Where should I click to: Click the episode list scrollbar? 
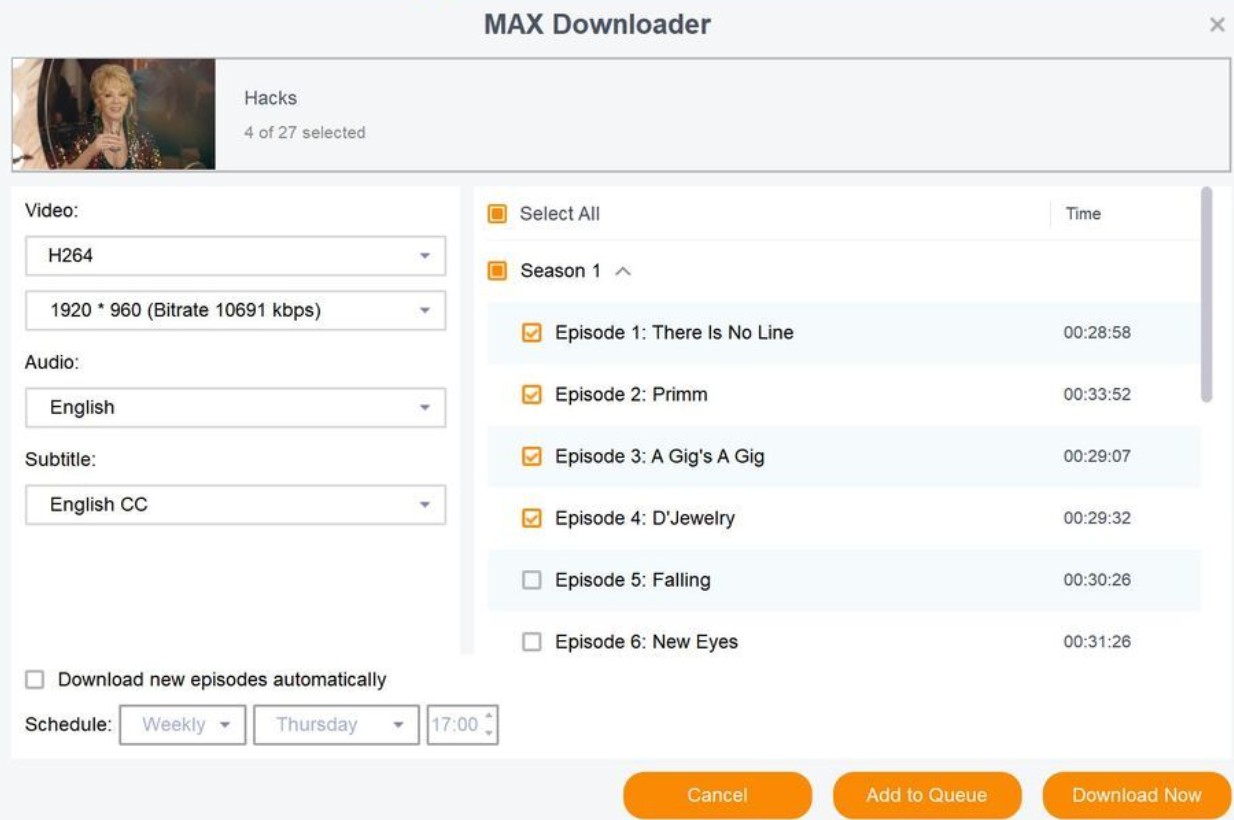click(1206, 295)
